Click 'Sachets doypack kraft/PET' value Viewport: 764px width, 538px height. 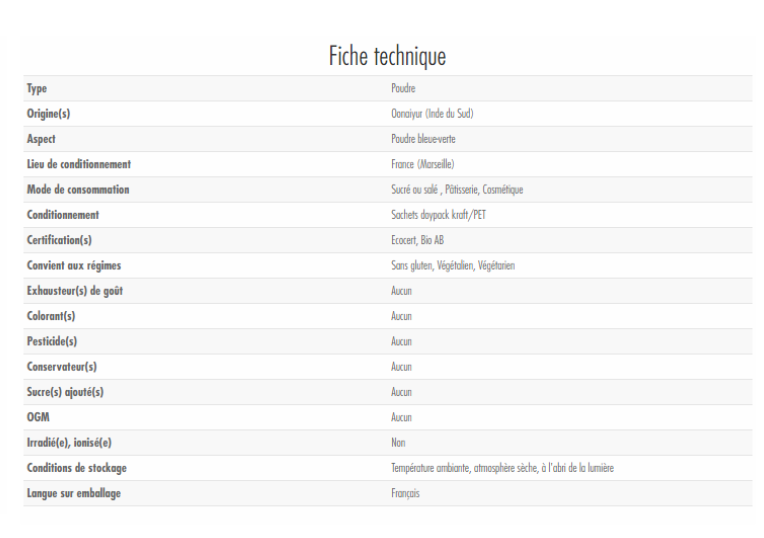pos(438,215)
